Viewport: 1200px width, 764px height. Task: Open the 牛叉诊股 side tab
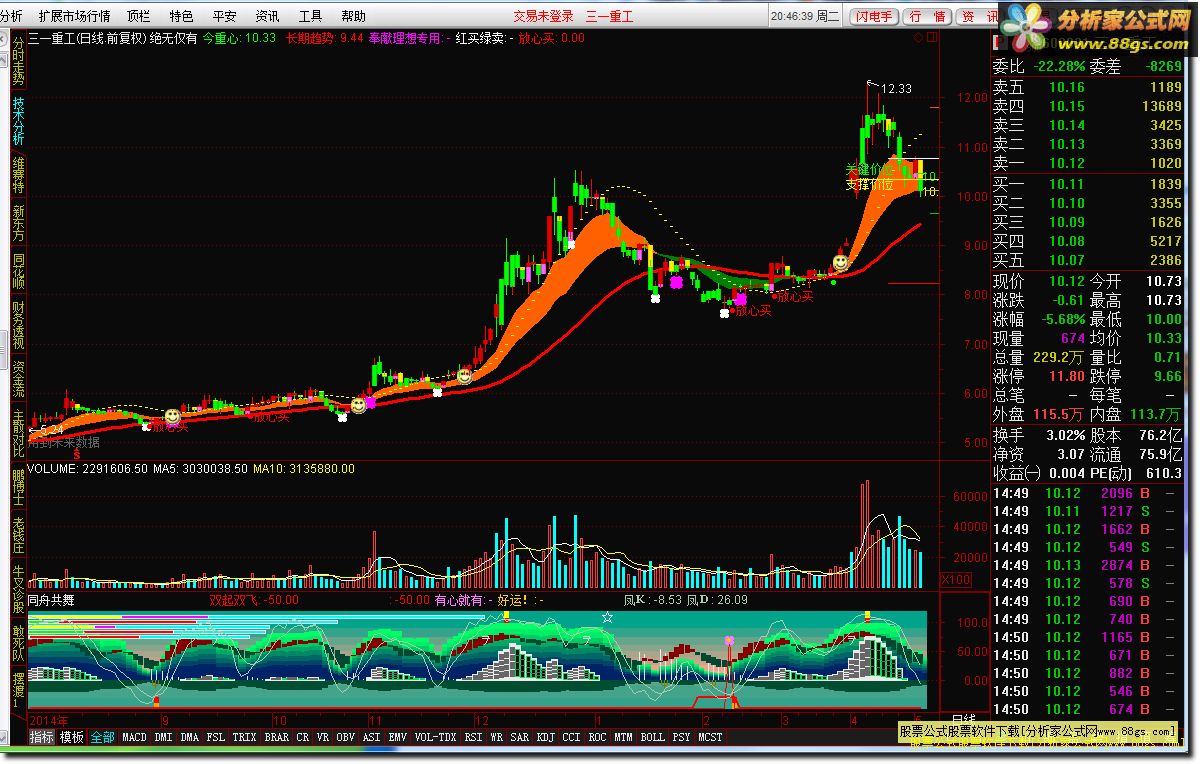tap(18, 590)
